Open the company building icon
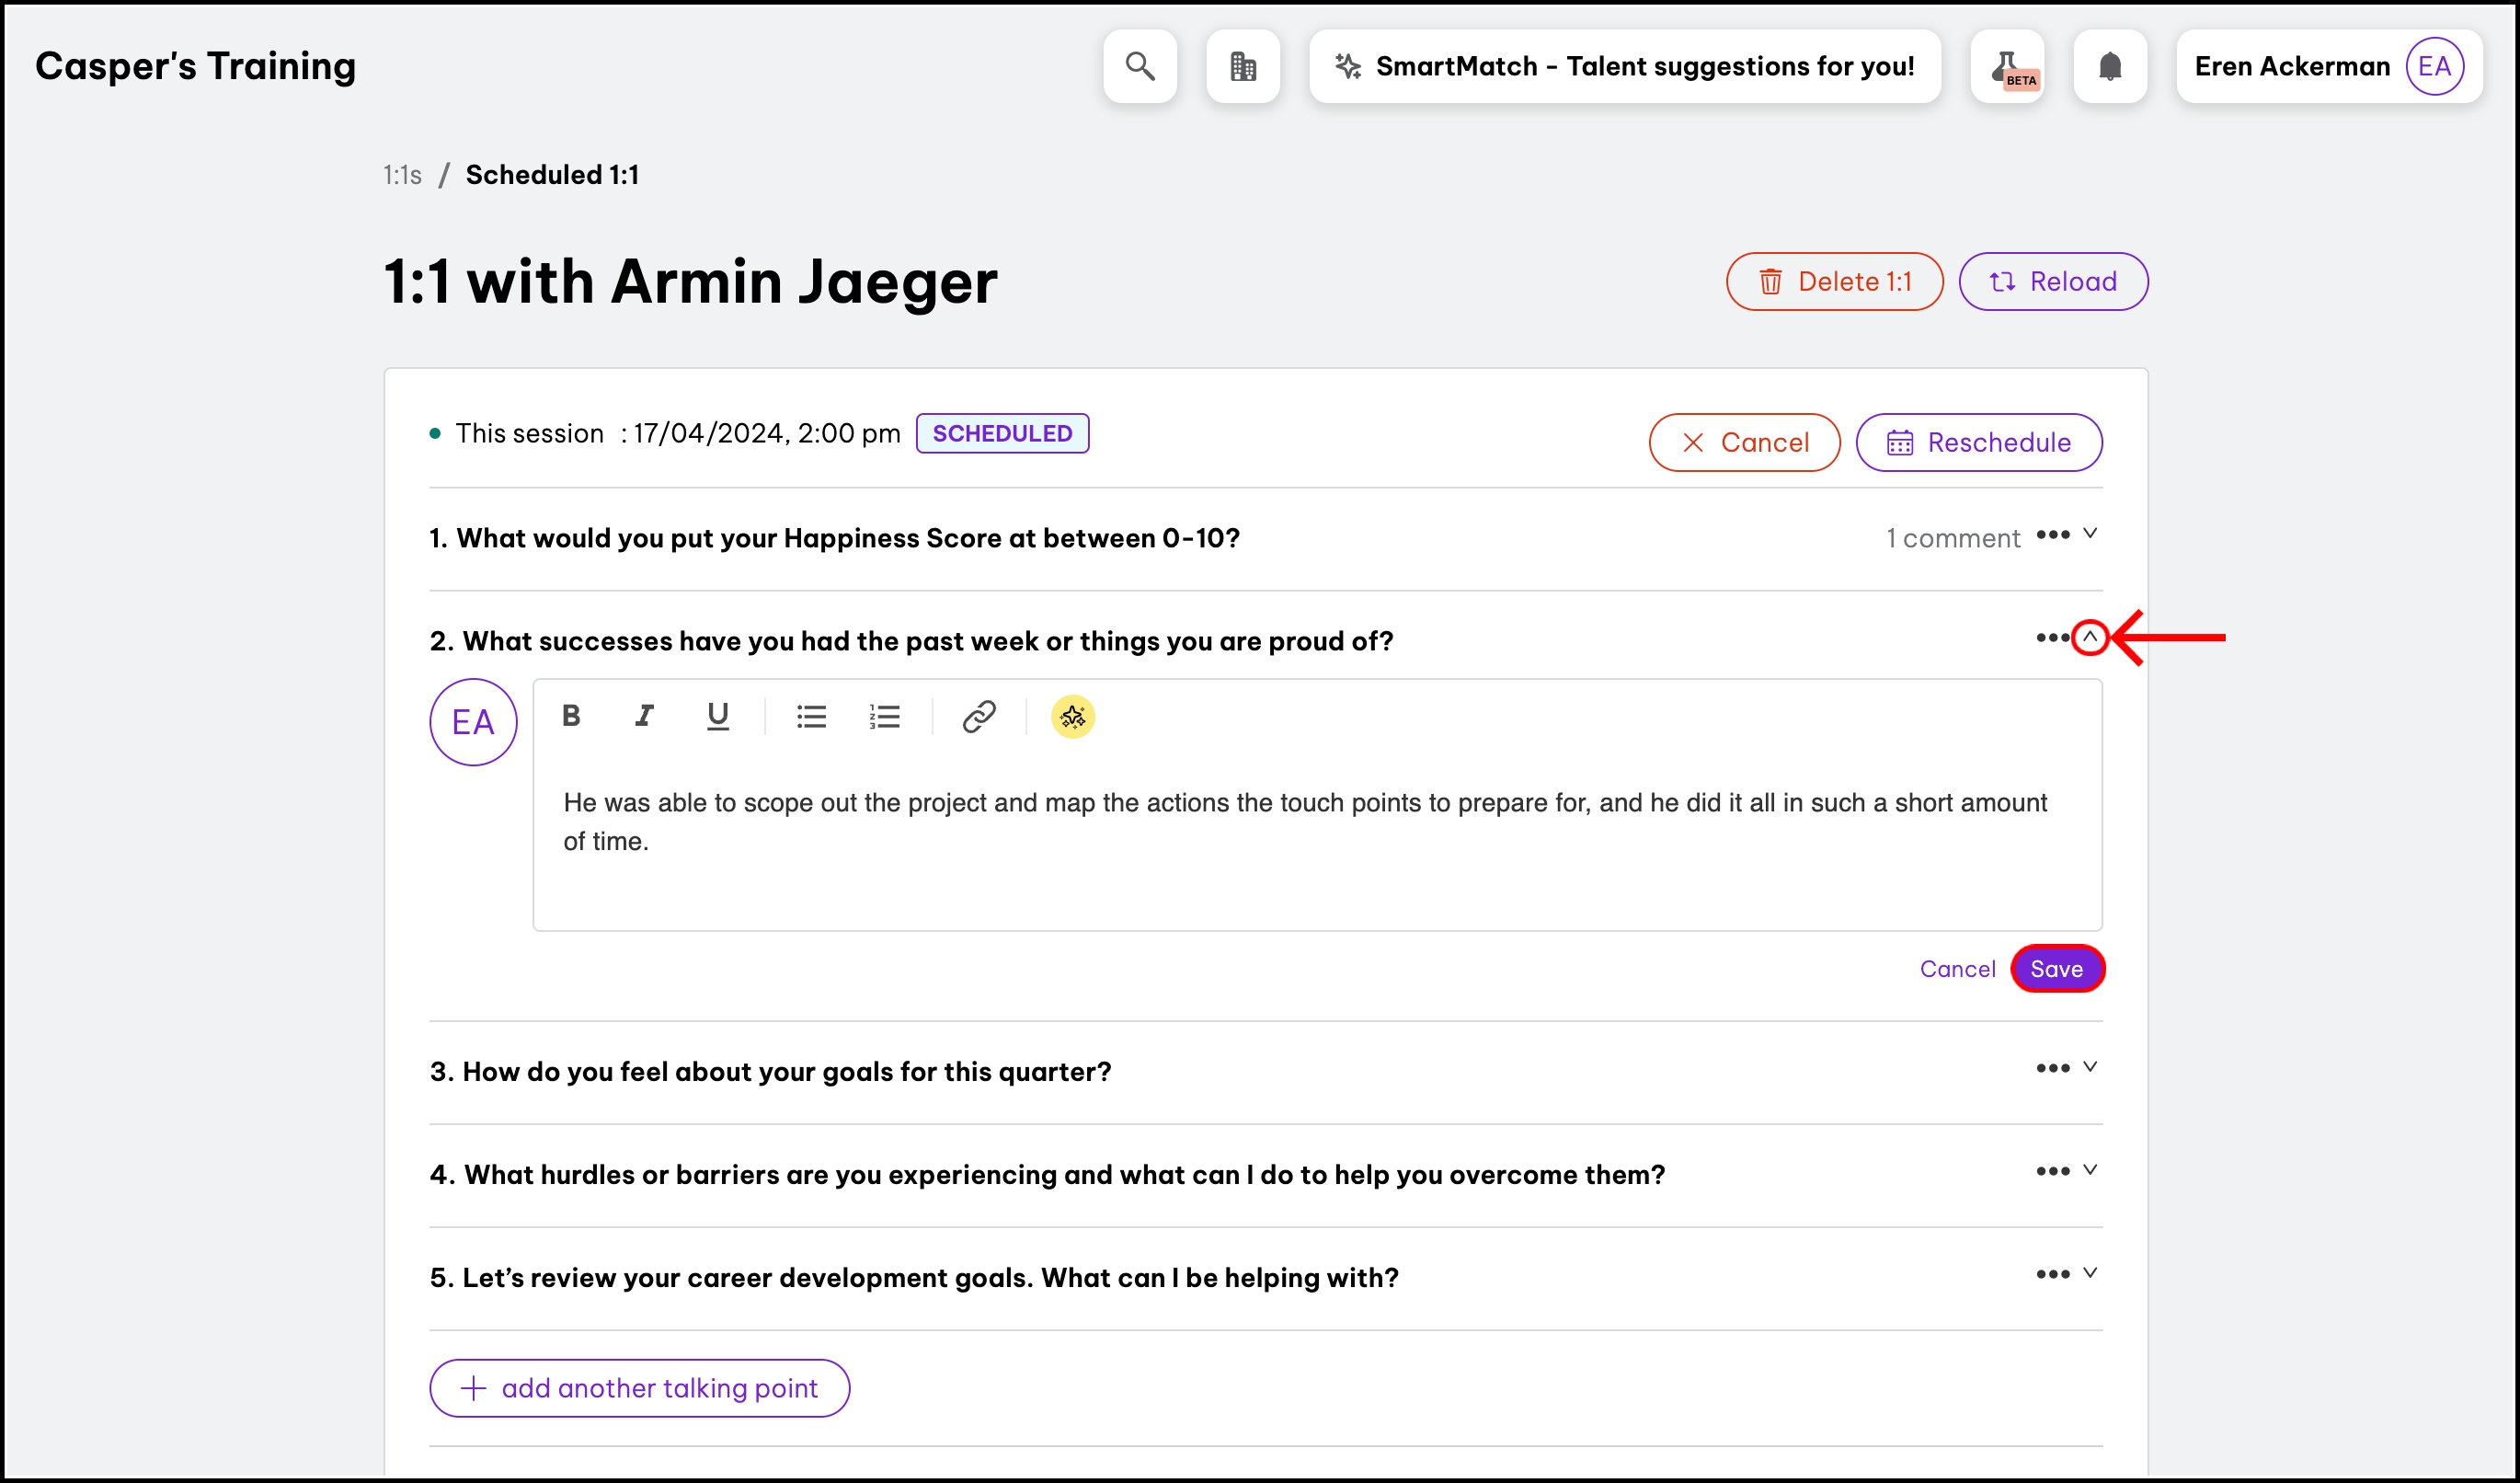This screenshot has height=1483, width=2520. tap(1243, 66)
